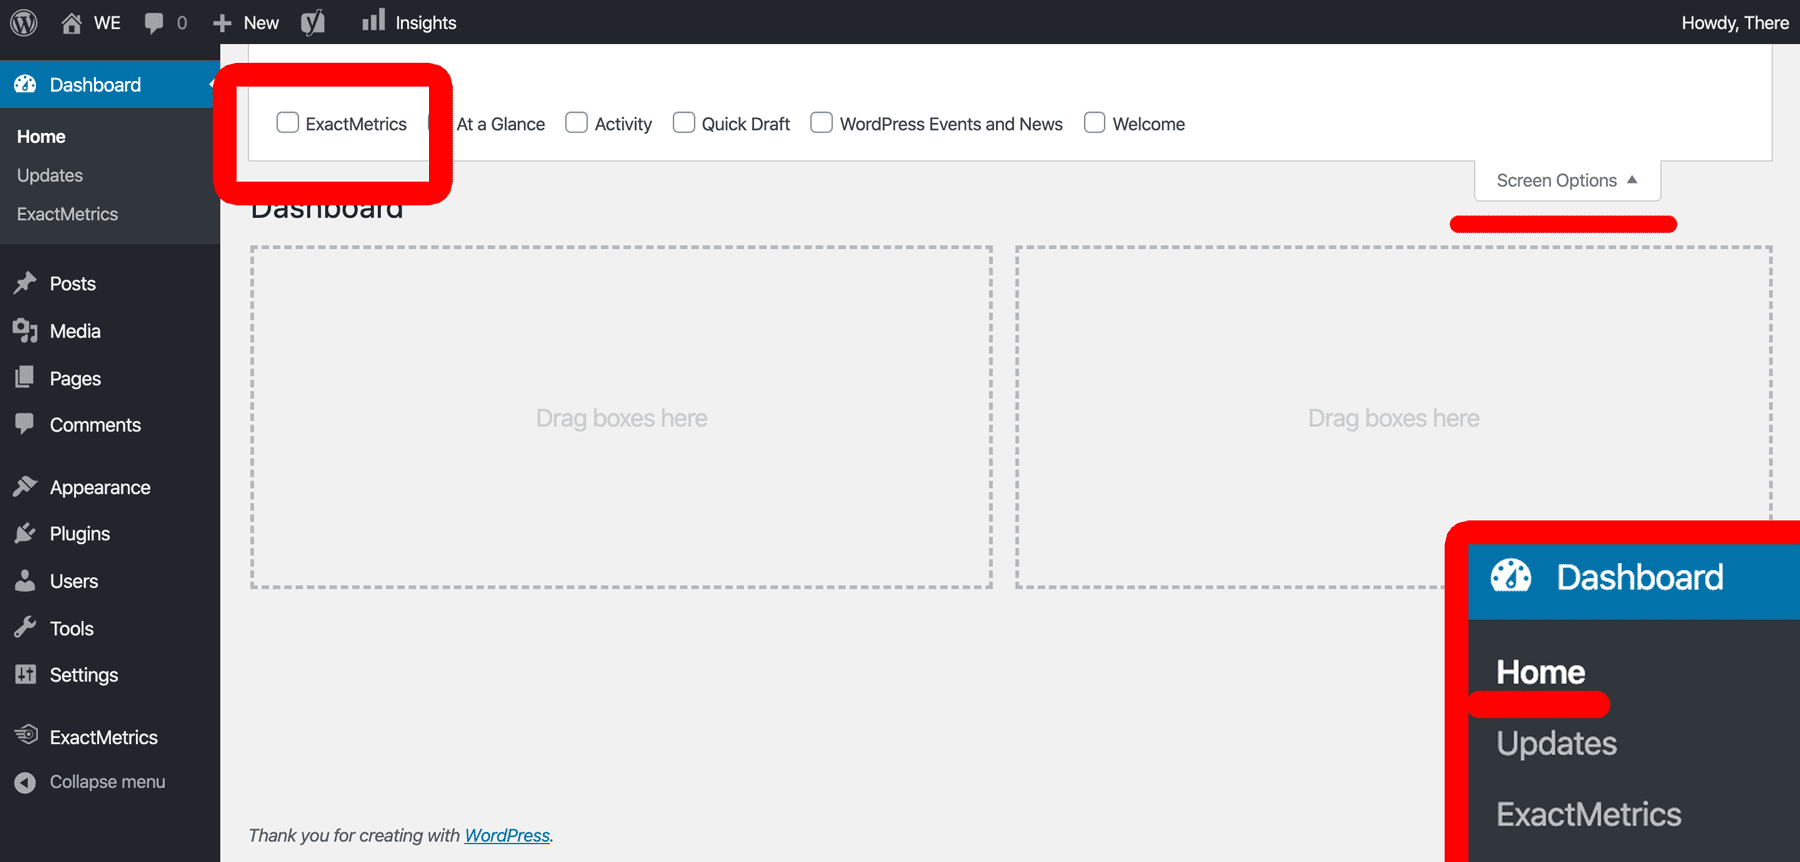Click the Dashboard gauge icon in sidebar

point(25,84)
